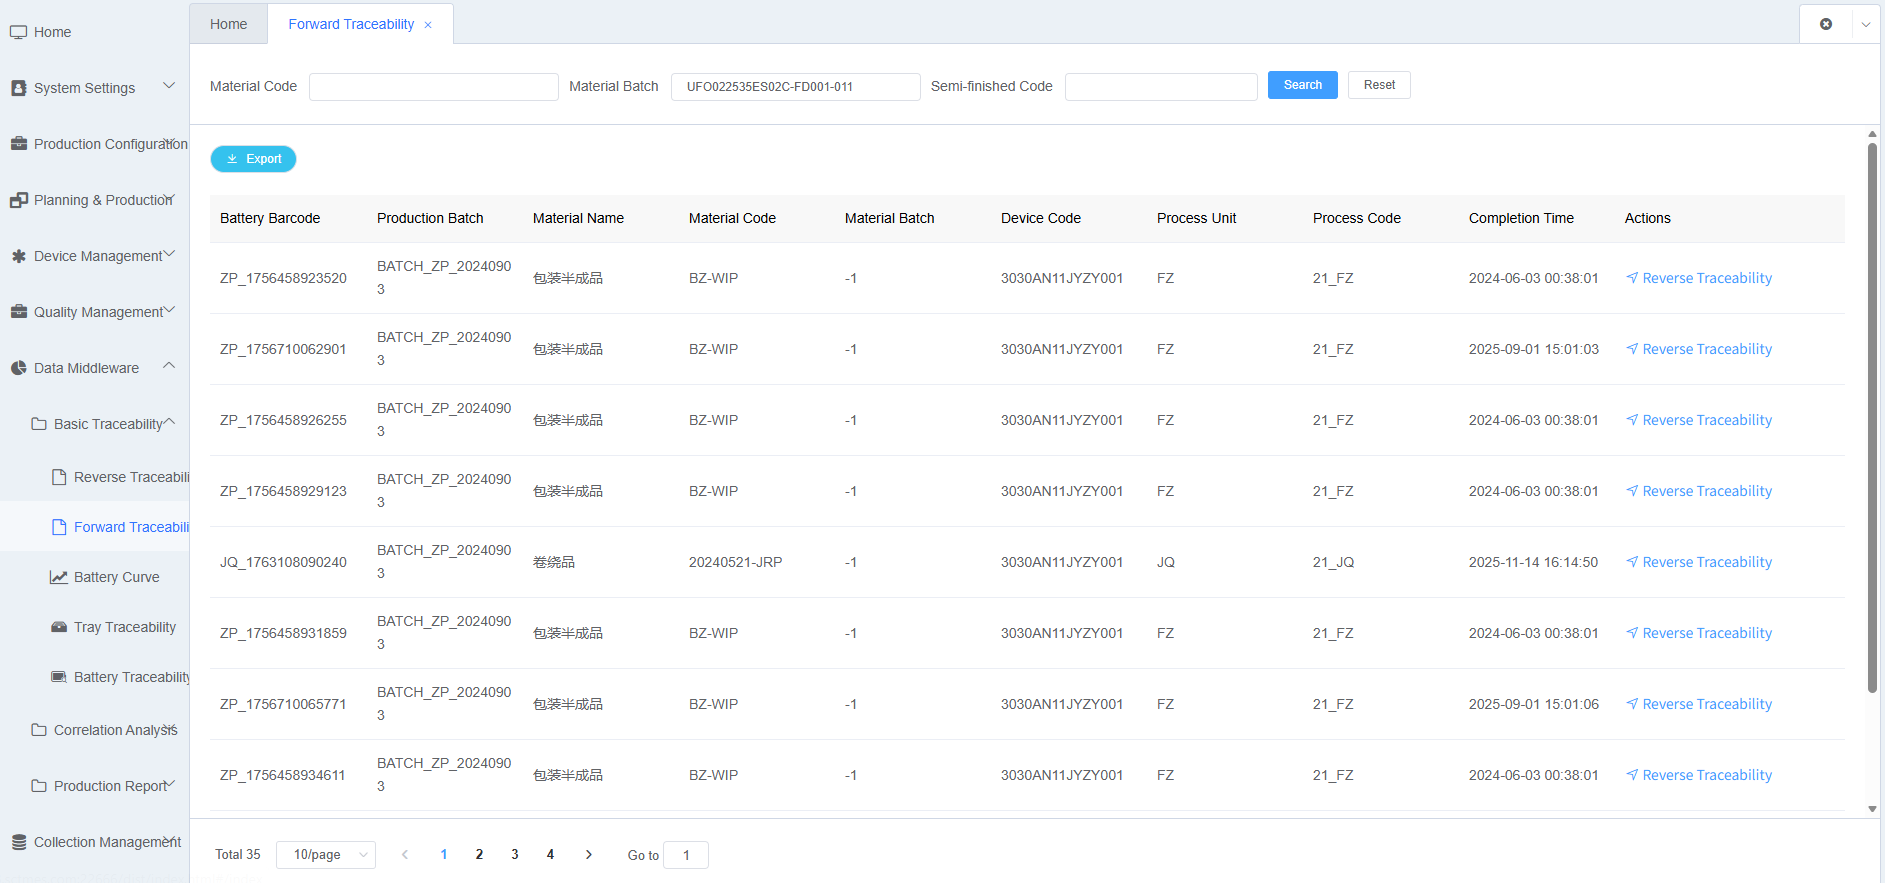Click the Semi-finished Code input field
Viewport: 1885px width, 883px height.
pyautogui.click(x=1161, y=87)
